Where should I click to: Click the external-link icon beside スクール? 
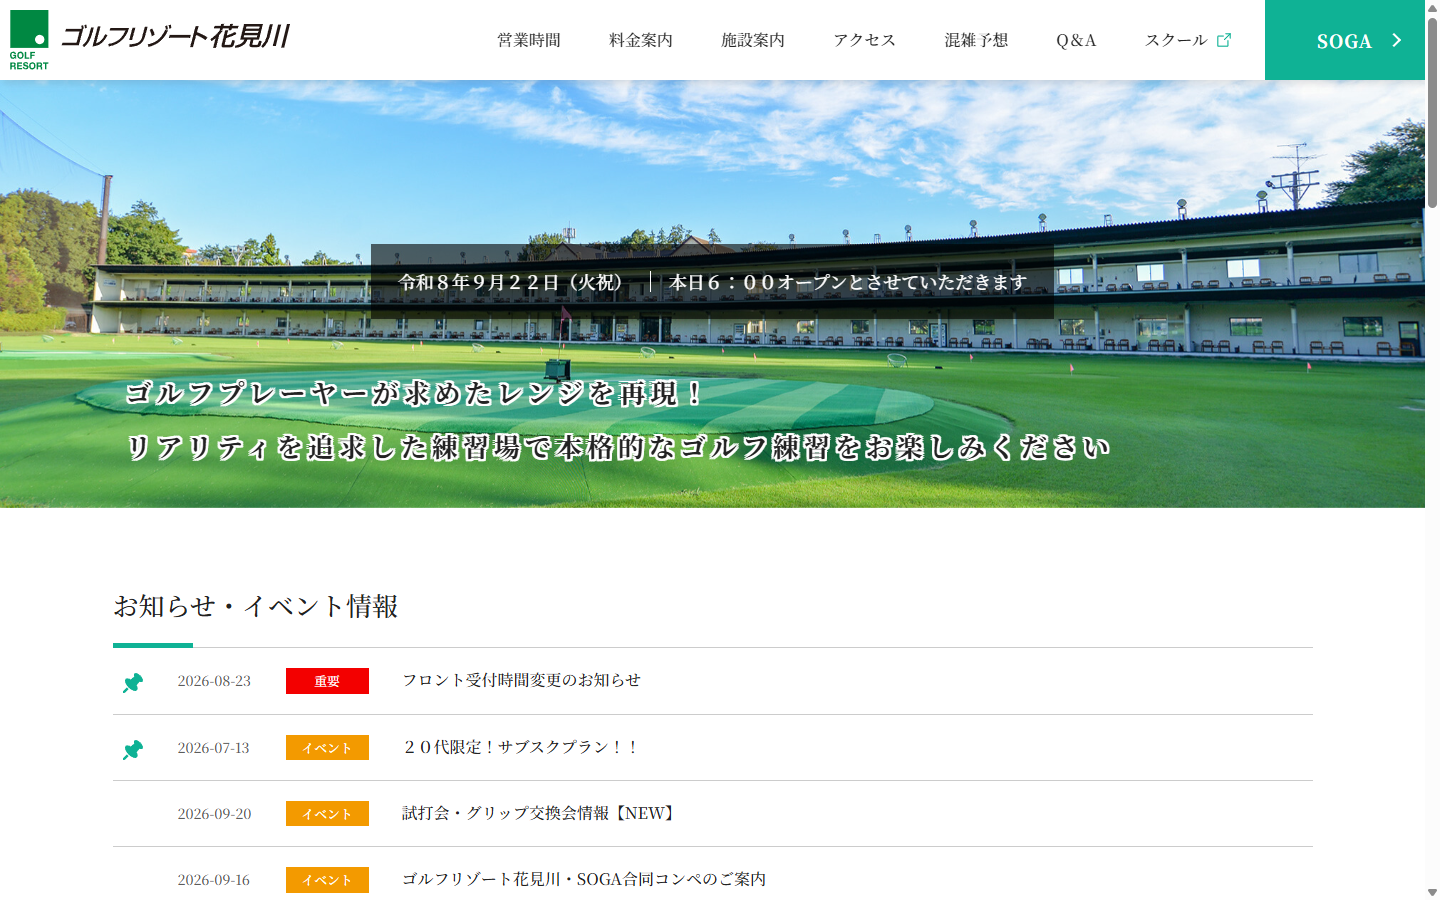click(x=1224, y=40)
